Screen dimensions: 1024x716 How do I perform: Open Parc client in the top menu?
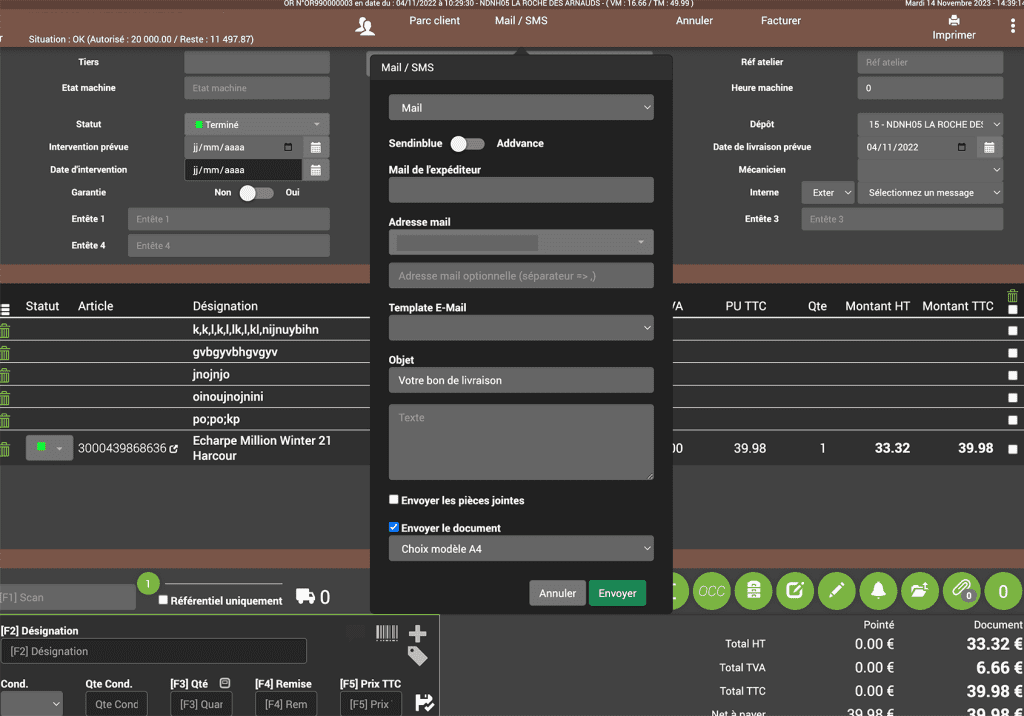(434, 21)
